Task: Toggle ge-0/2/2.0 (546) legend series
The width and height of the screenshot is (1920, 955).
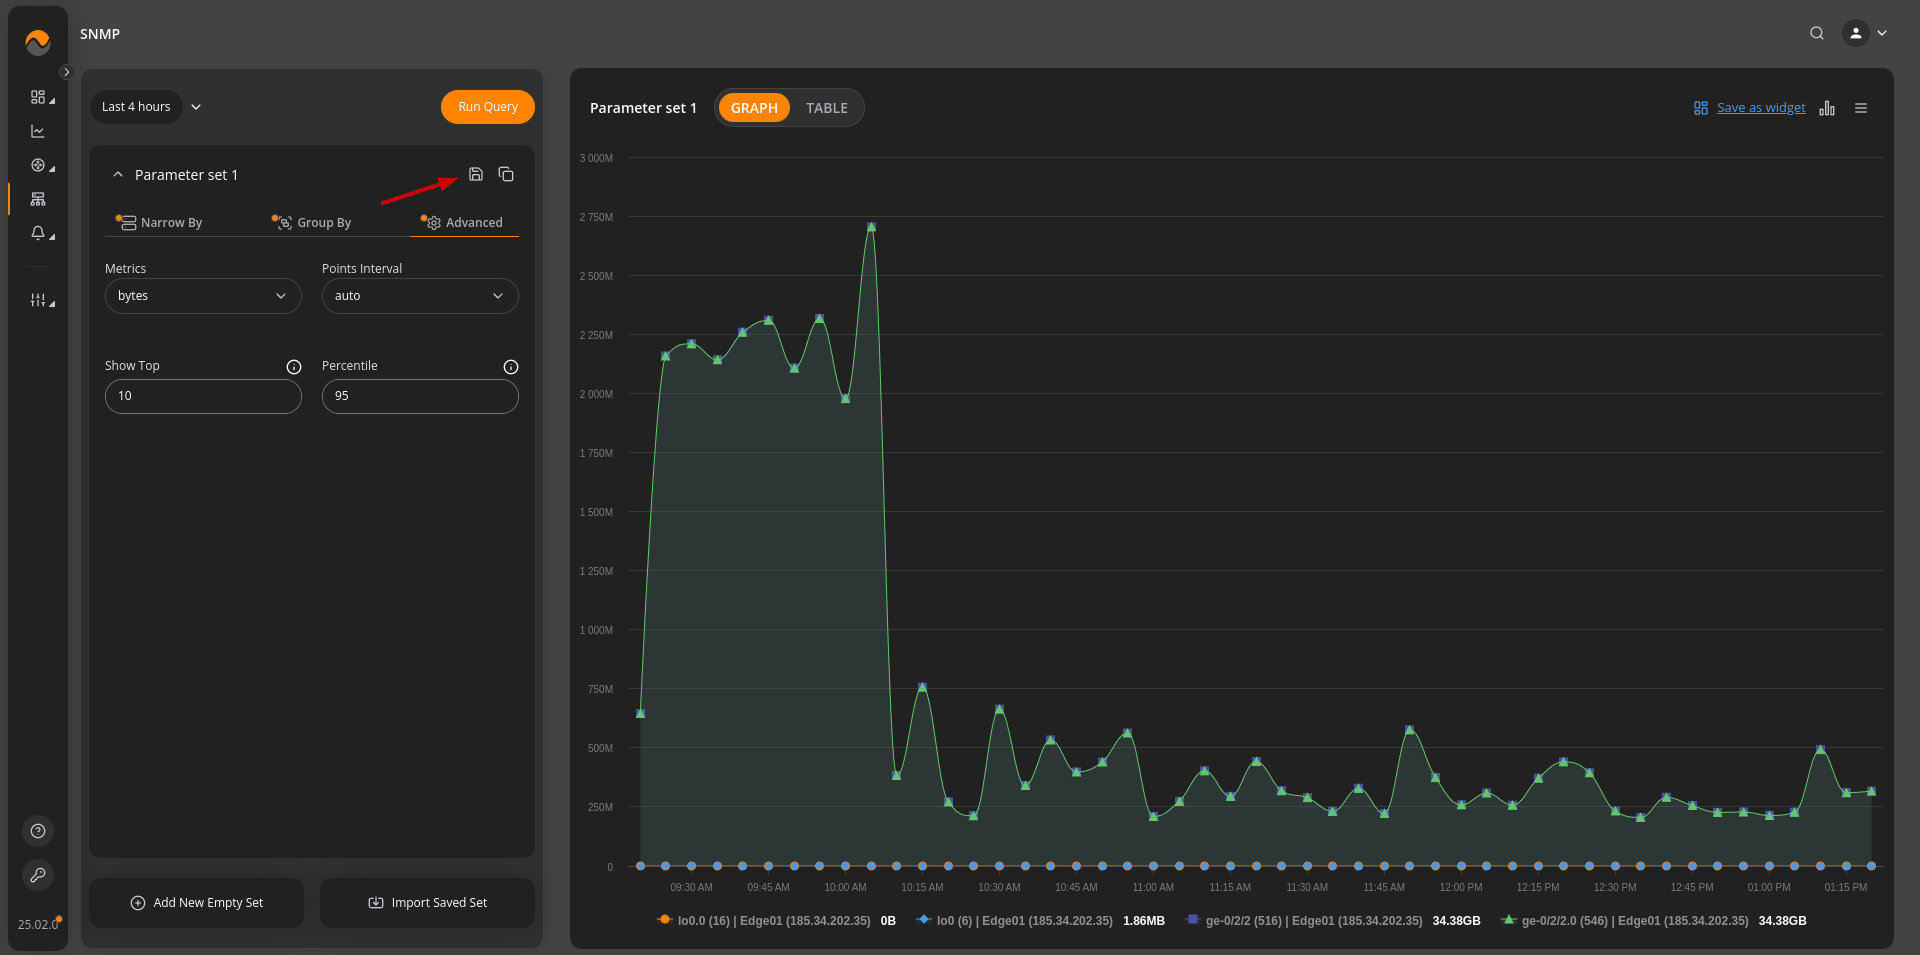Action: click(x=1653, y=921)
